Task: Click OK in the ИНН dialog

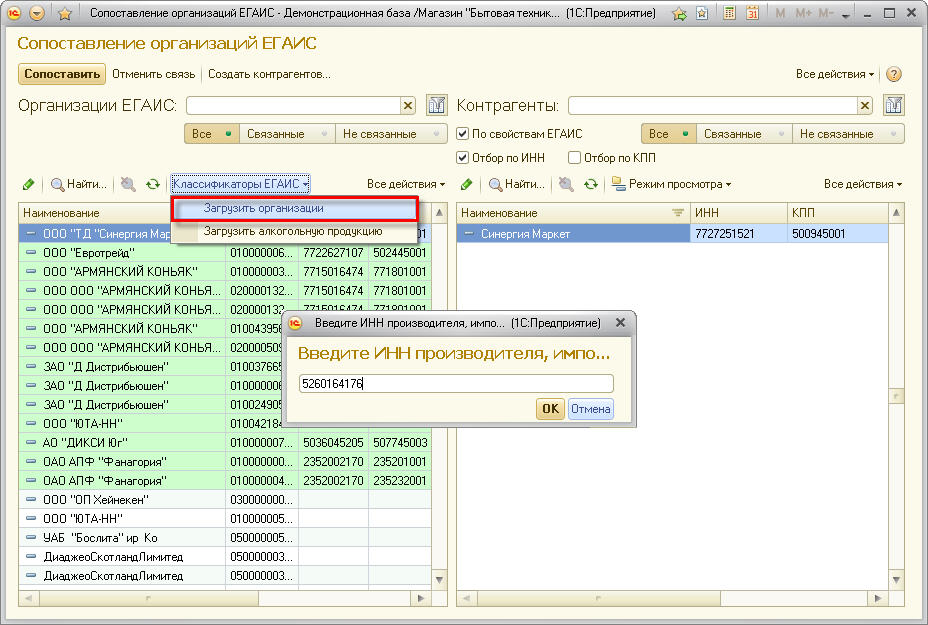Action: 550,409
